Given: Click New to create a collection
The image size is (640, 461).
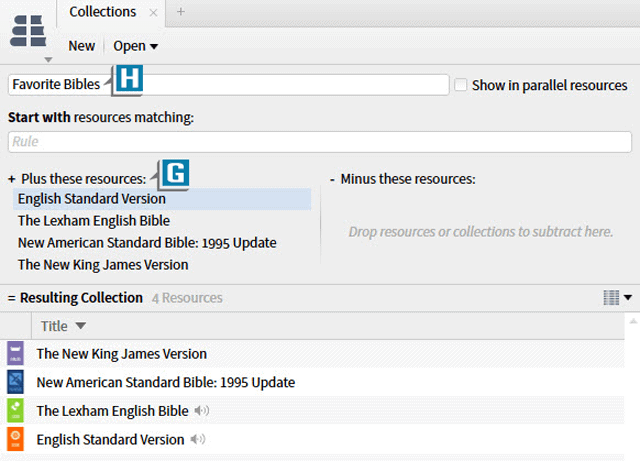Looking at the screenshot, I should tap(82, 46).
